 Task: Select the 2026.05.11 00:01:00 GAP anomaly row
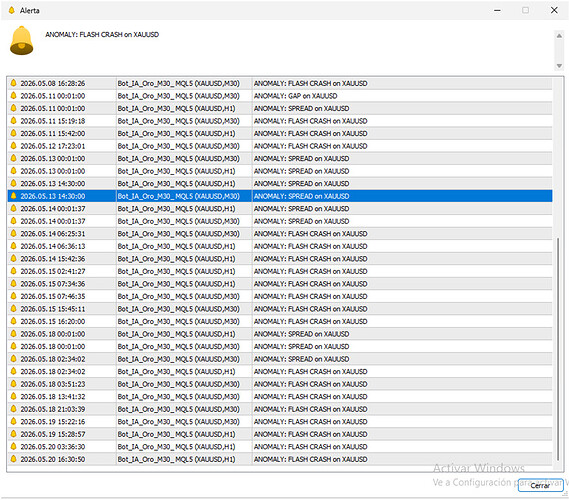pyautogui.click(x=280, y=96)
